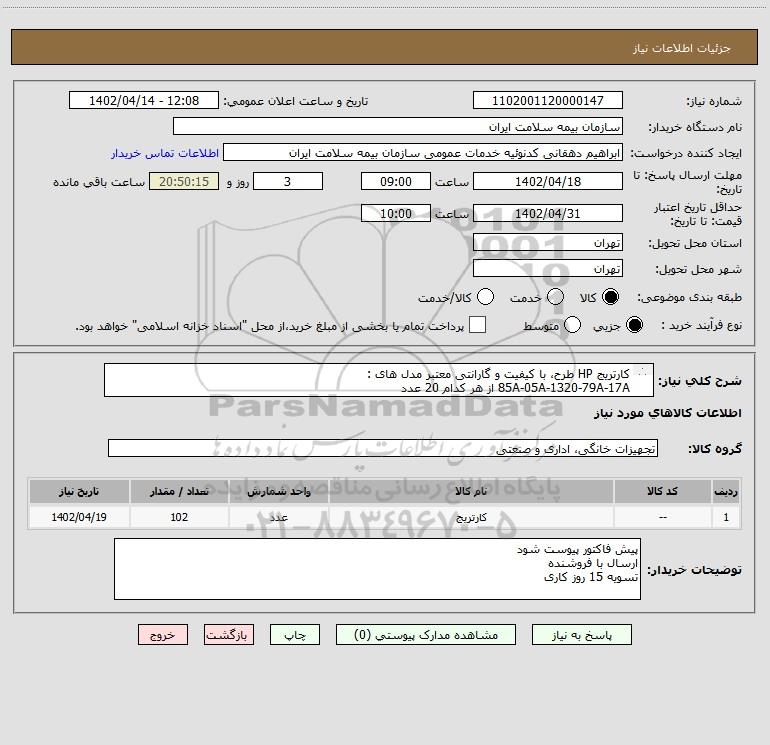
Task: Click the validity time field 10:00
Action: click(x=396, y=213)
